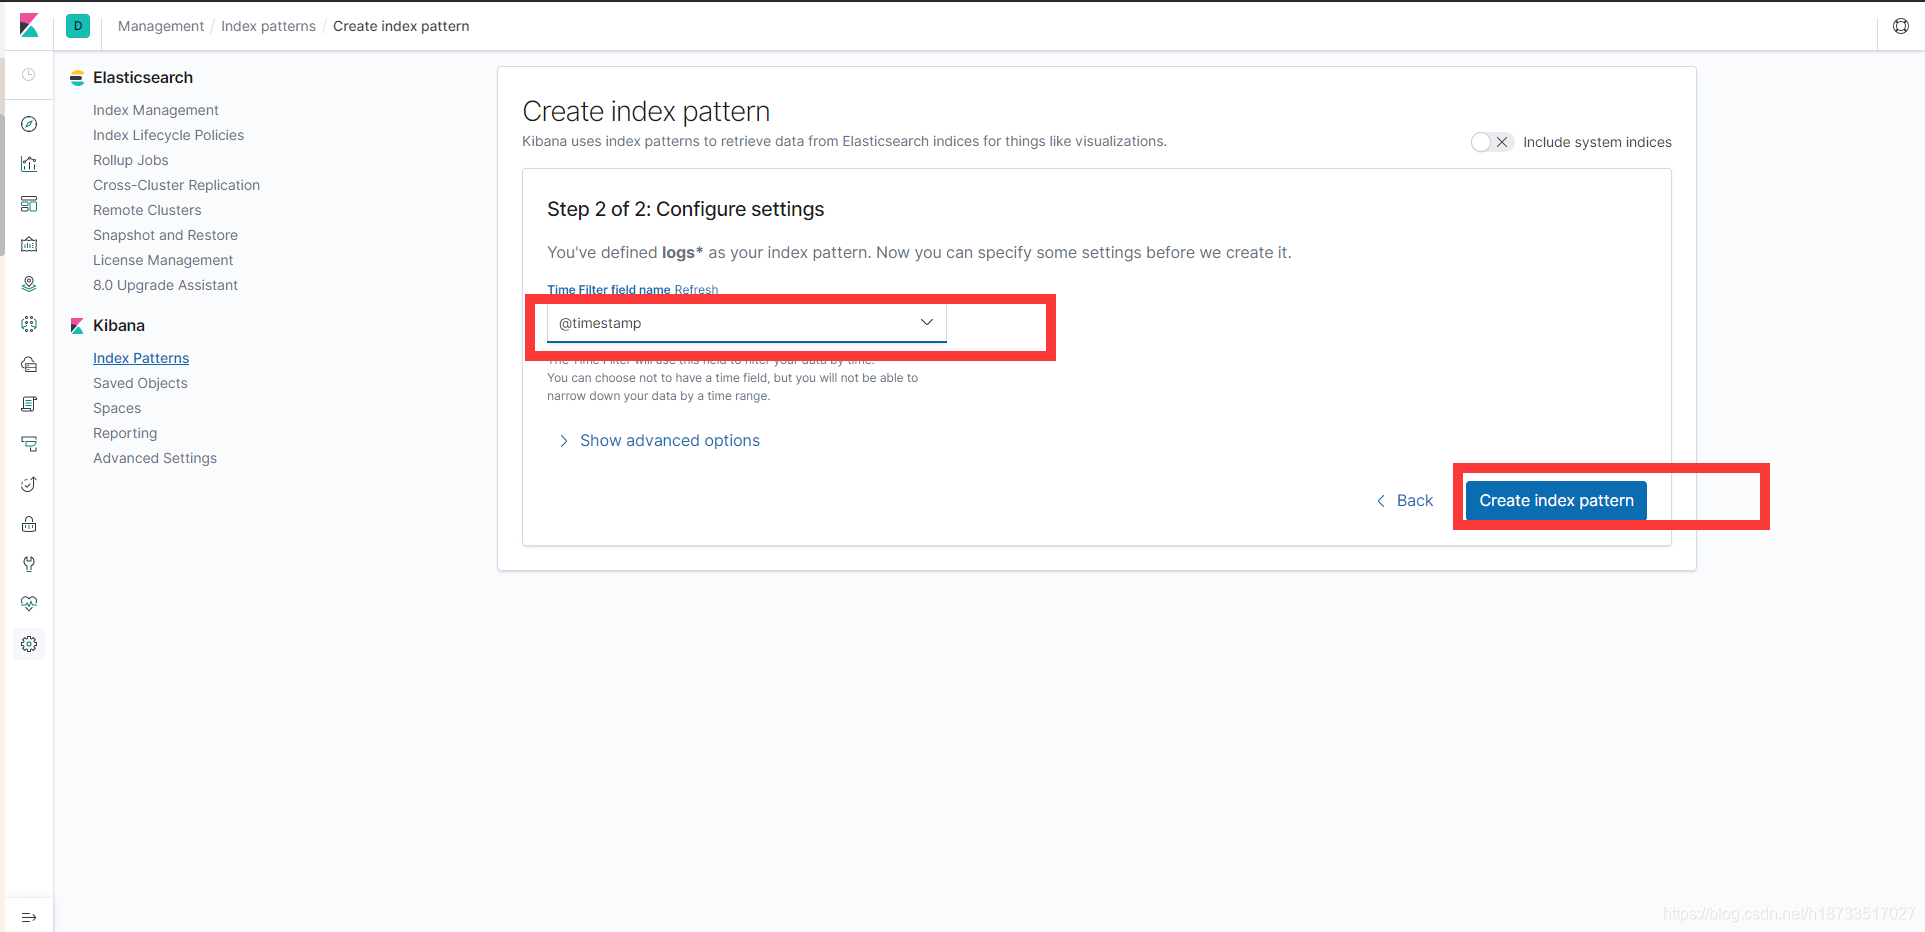Open Rollup Jobs menu item
Image resolution: width=1925 pixels, height=932 pixels.
click(x=131, y=160)
